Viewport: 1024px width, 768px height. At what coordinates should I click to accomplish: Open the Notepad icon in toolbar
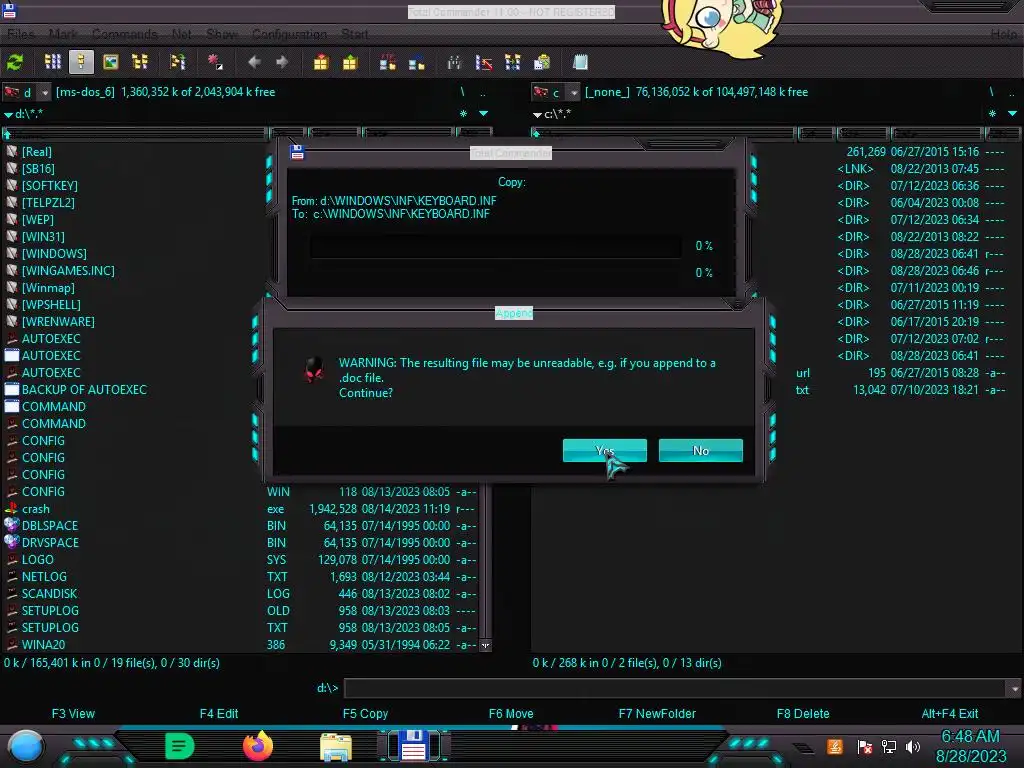point(580,63)
